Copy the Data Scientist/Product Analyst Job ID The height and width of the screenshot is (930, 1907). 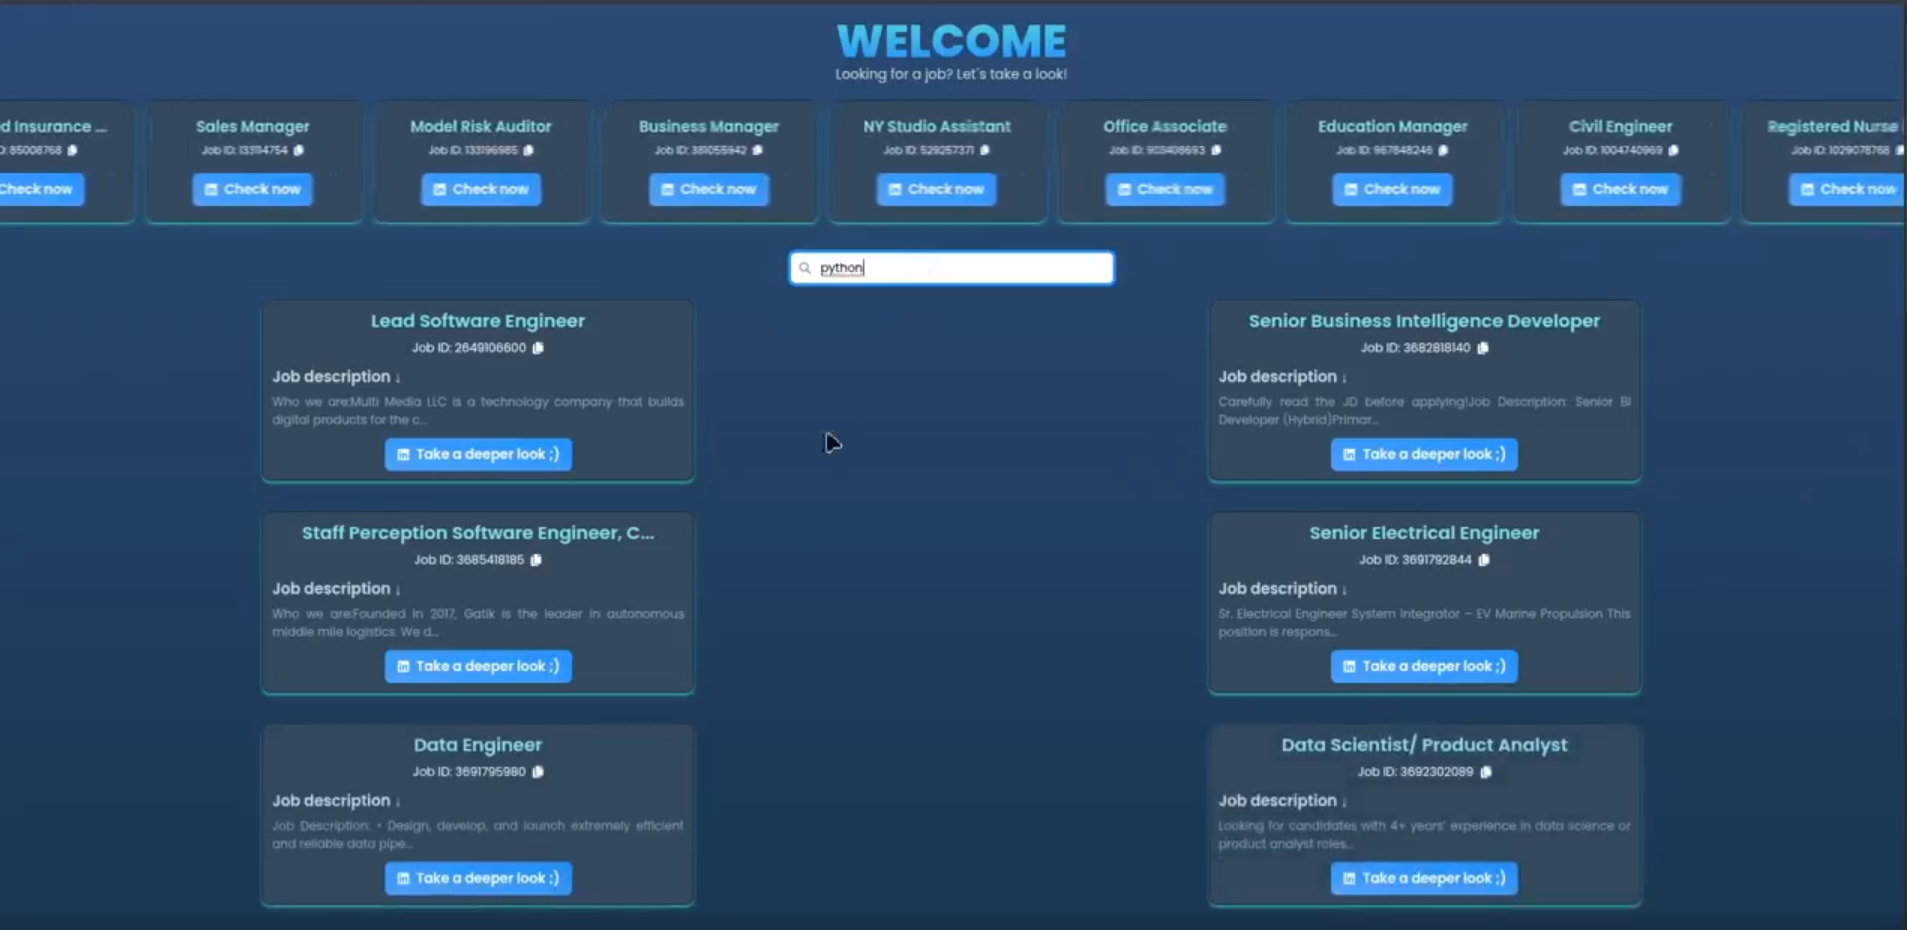(x=1486, y=772)
